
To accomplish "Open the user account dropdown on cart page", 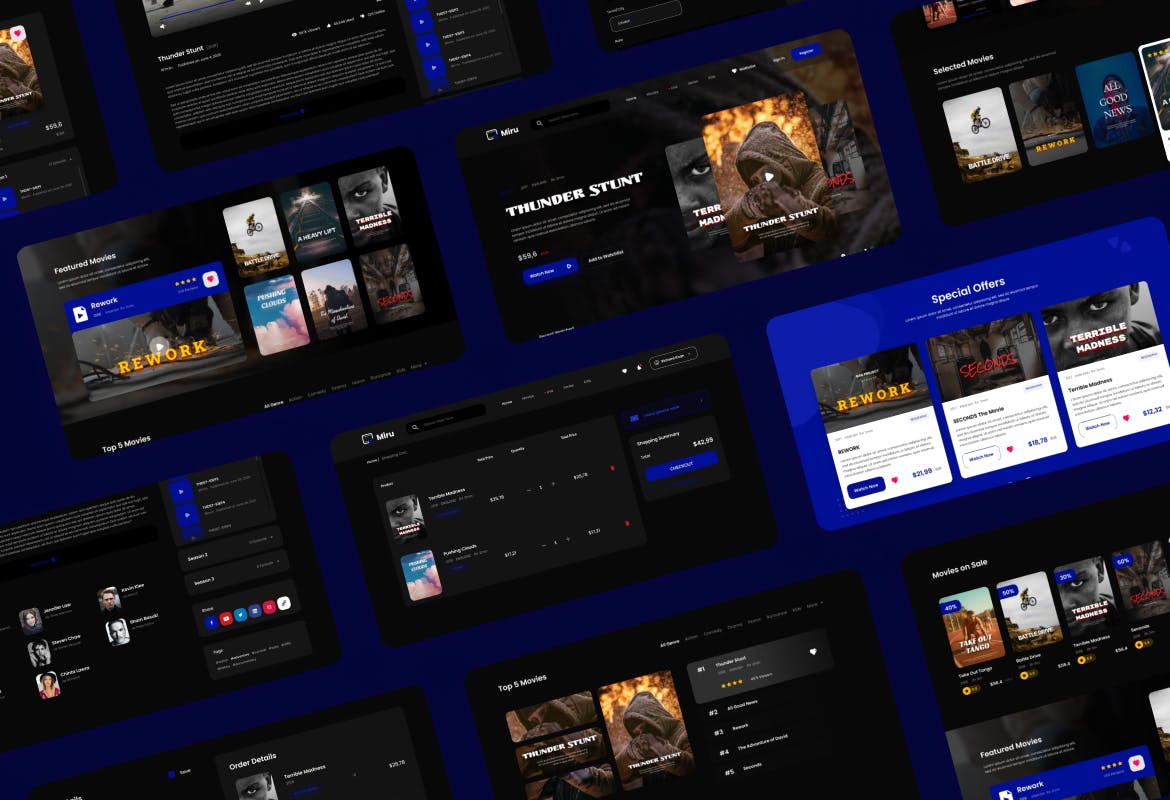I will click(x=675, y=357).
